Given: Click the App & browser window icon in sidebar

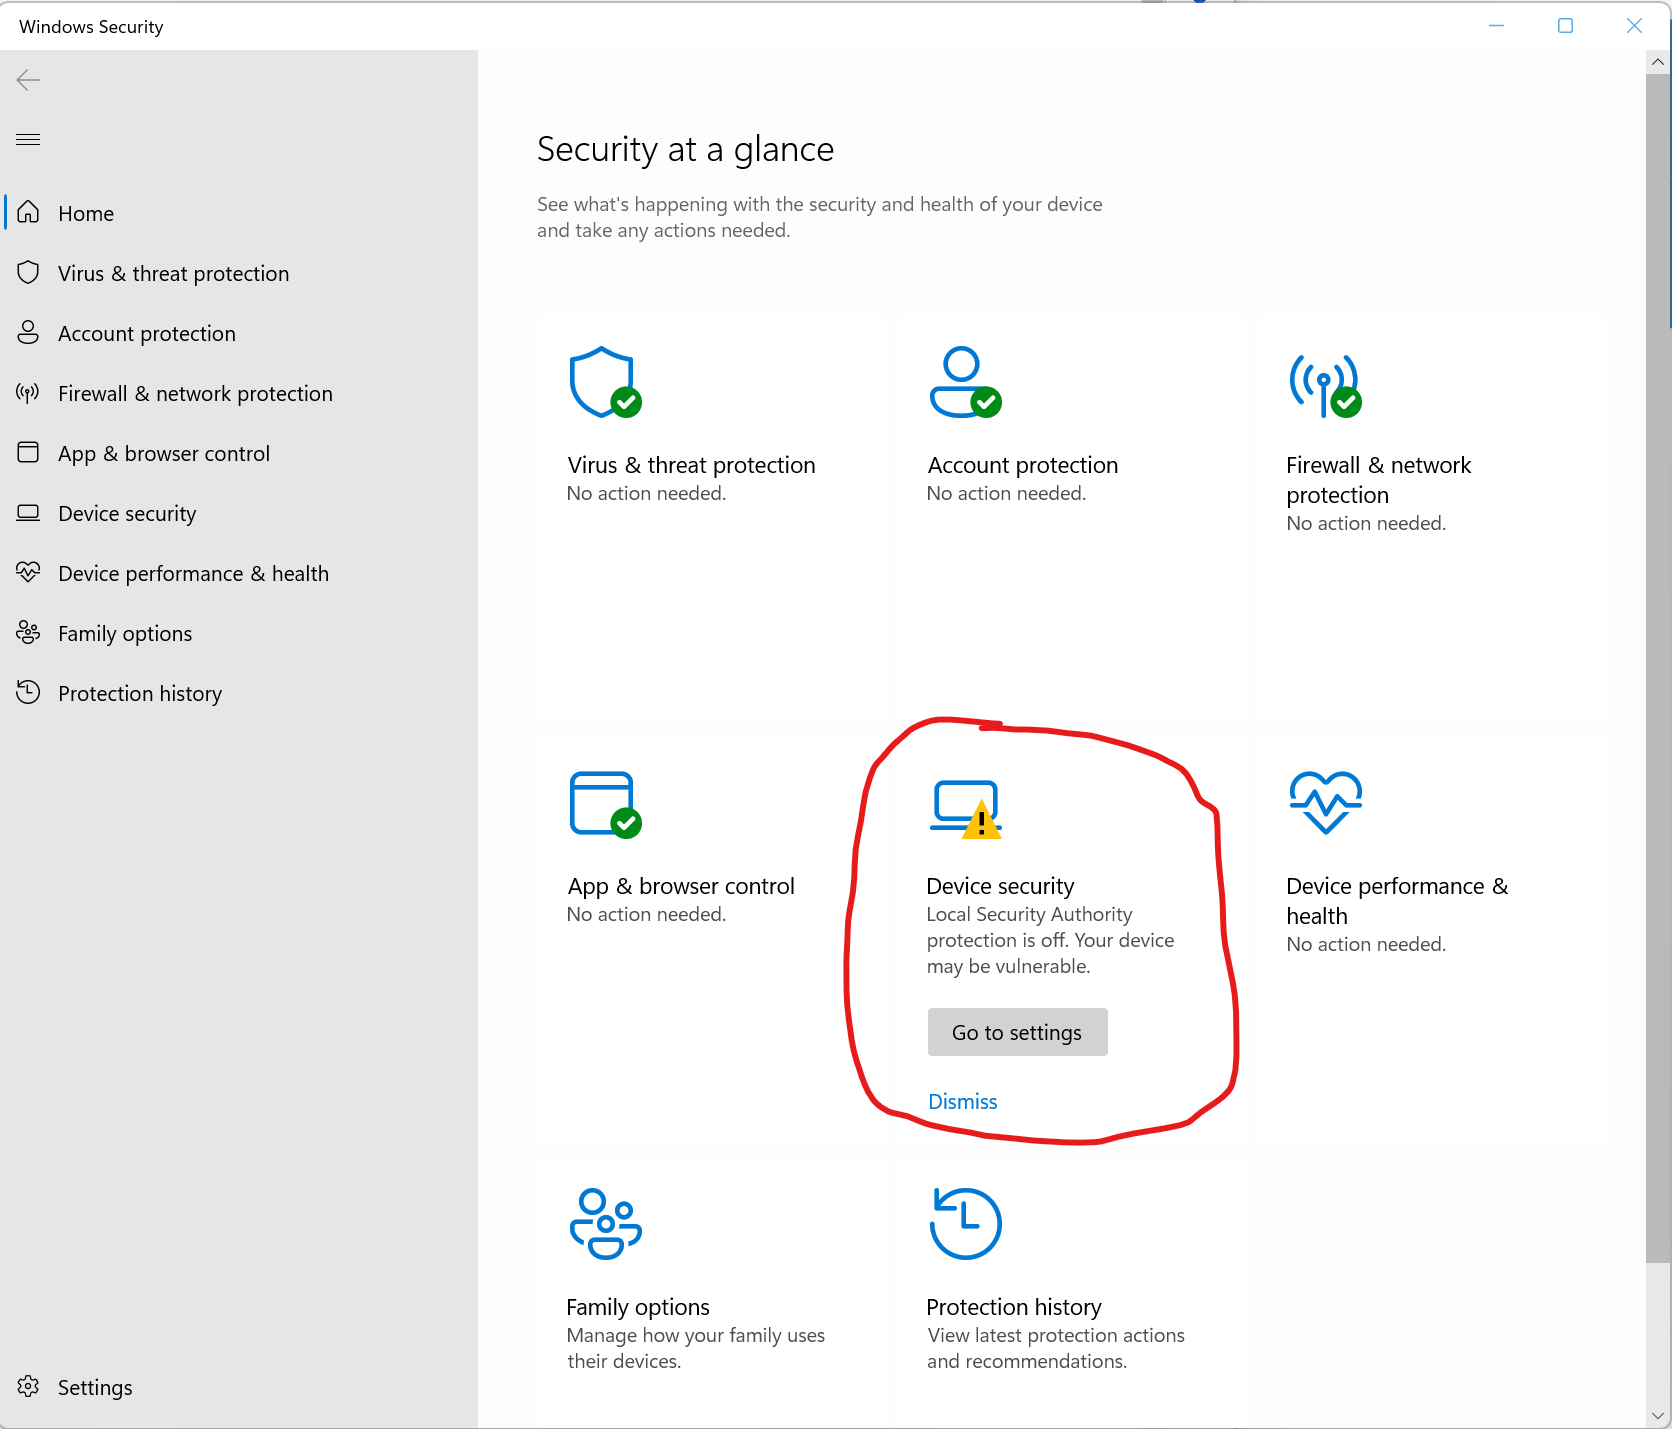Looking at the screenshot, I should 28,452.
